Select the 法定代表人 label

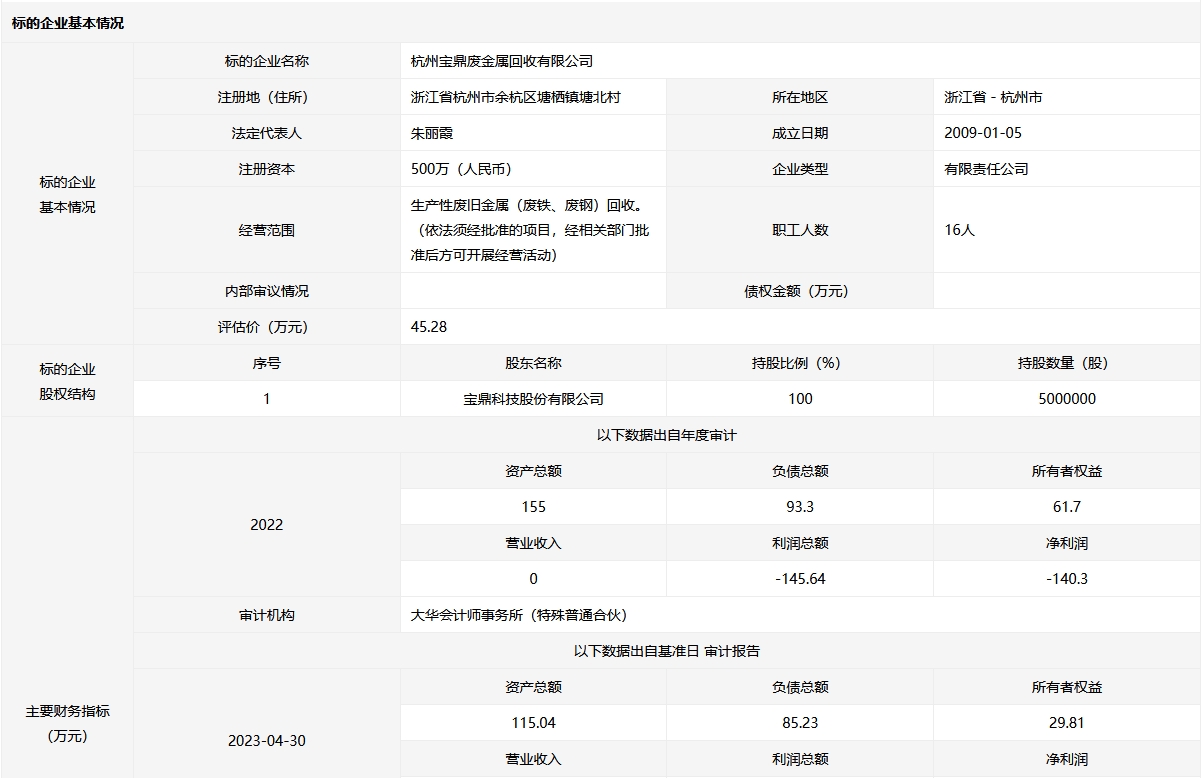[267, 133]
